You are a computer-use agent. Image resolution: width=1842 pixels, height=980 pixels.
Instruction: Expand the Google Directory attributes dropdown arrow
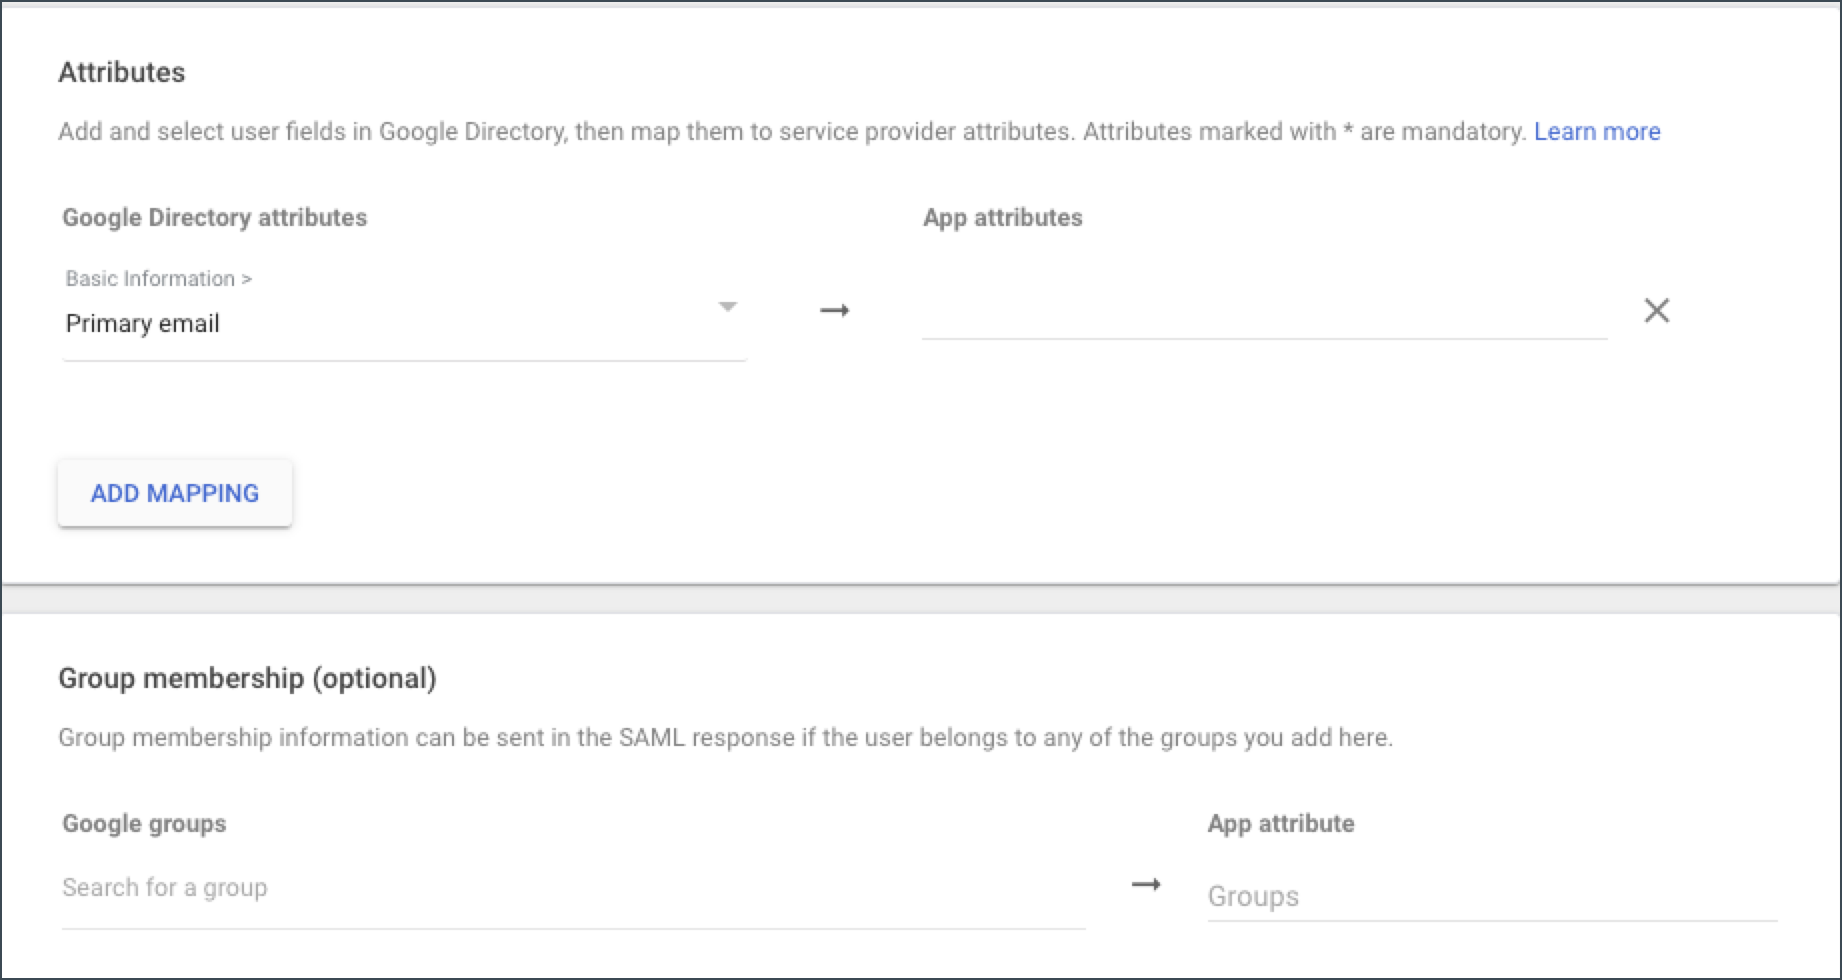[728, 307]
